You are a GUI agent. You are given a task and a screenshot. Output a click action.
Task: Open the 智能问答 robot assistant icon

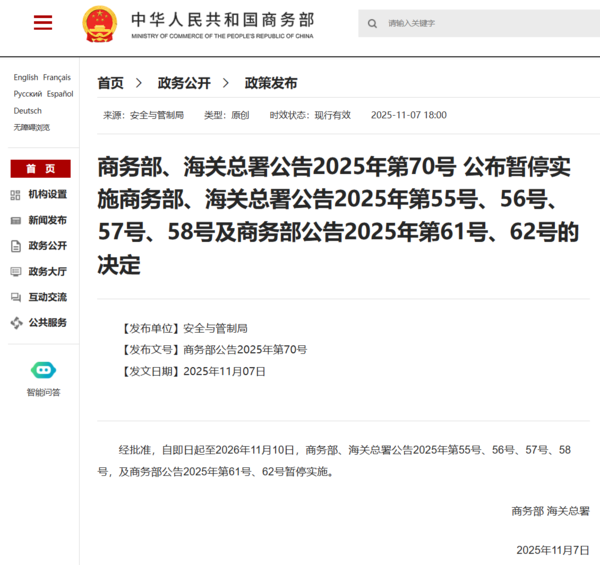coord(43,370)
